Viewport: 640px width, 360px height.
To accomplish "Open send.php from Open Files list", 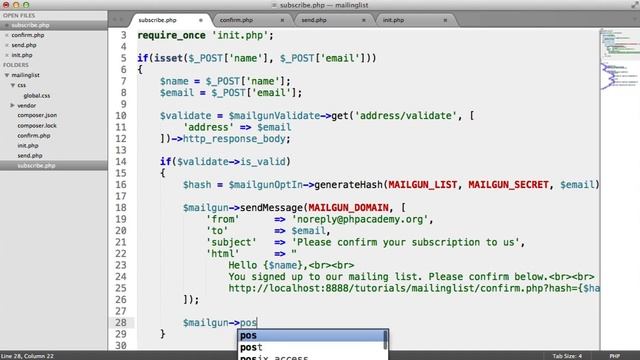I will tap(24, 45).
